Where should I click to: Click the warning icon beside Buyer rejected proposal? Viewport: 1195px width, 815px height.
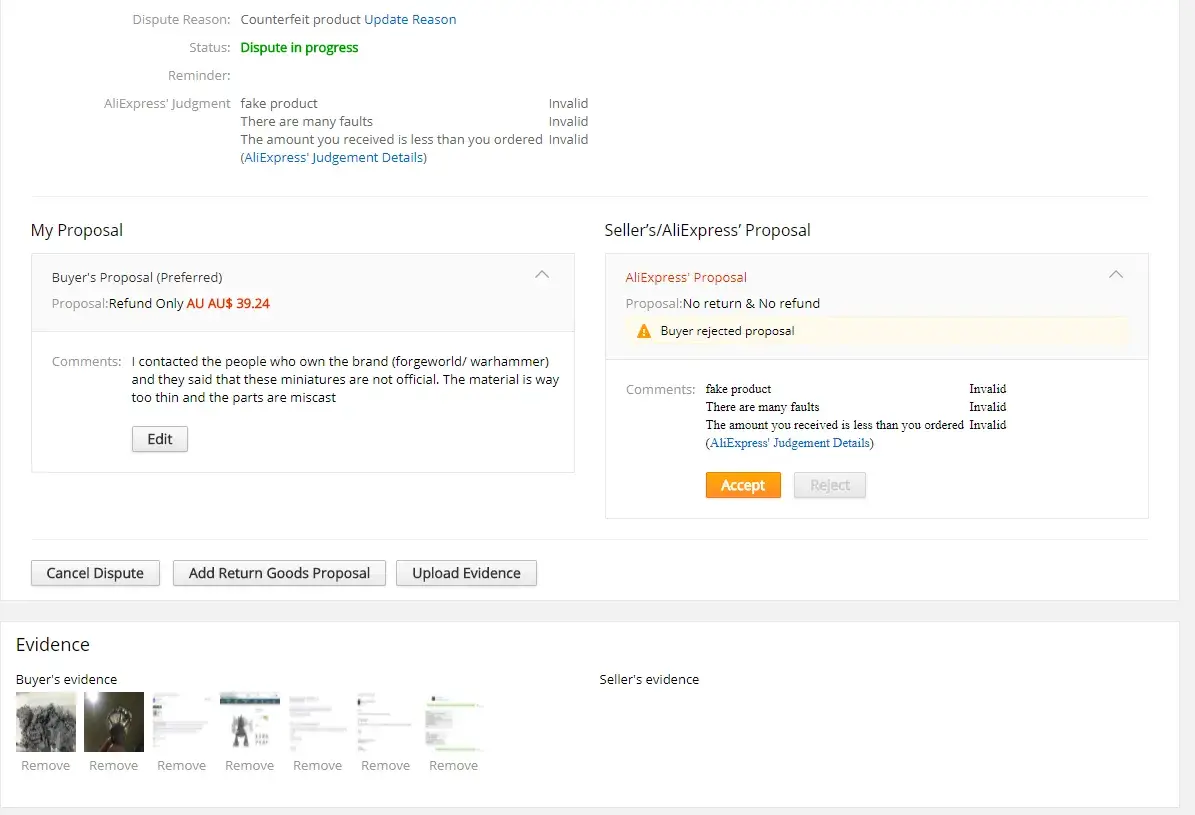(x=644, y=331)
